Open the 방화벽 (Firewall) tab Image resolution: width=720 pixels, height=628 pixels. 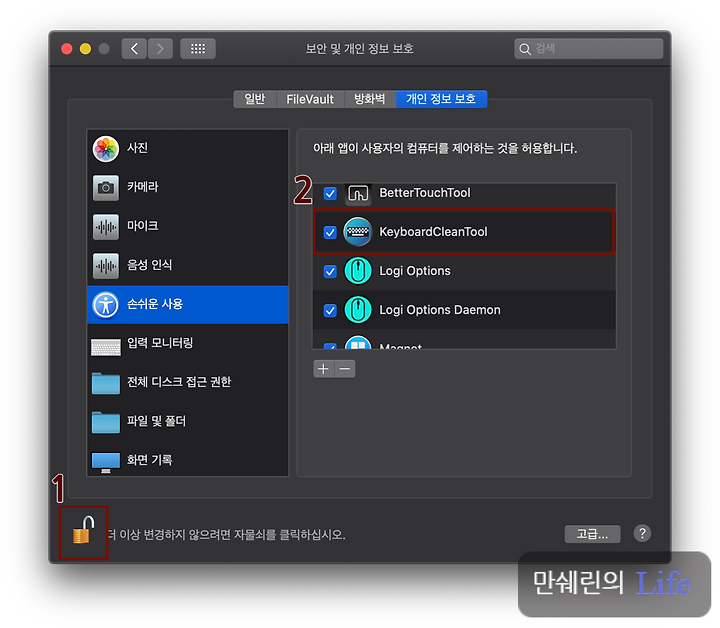click(370, 99)
